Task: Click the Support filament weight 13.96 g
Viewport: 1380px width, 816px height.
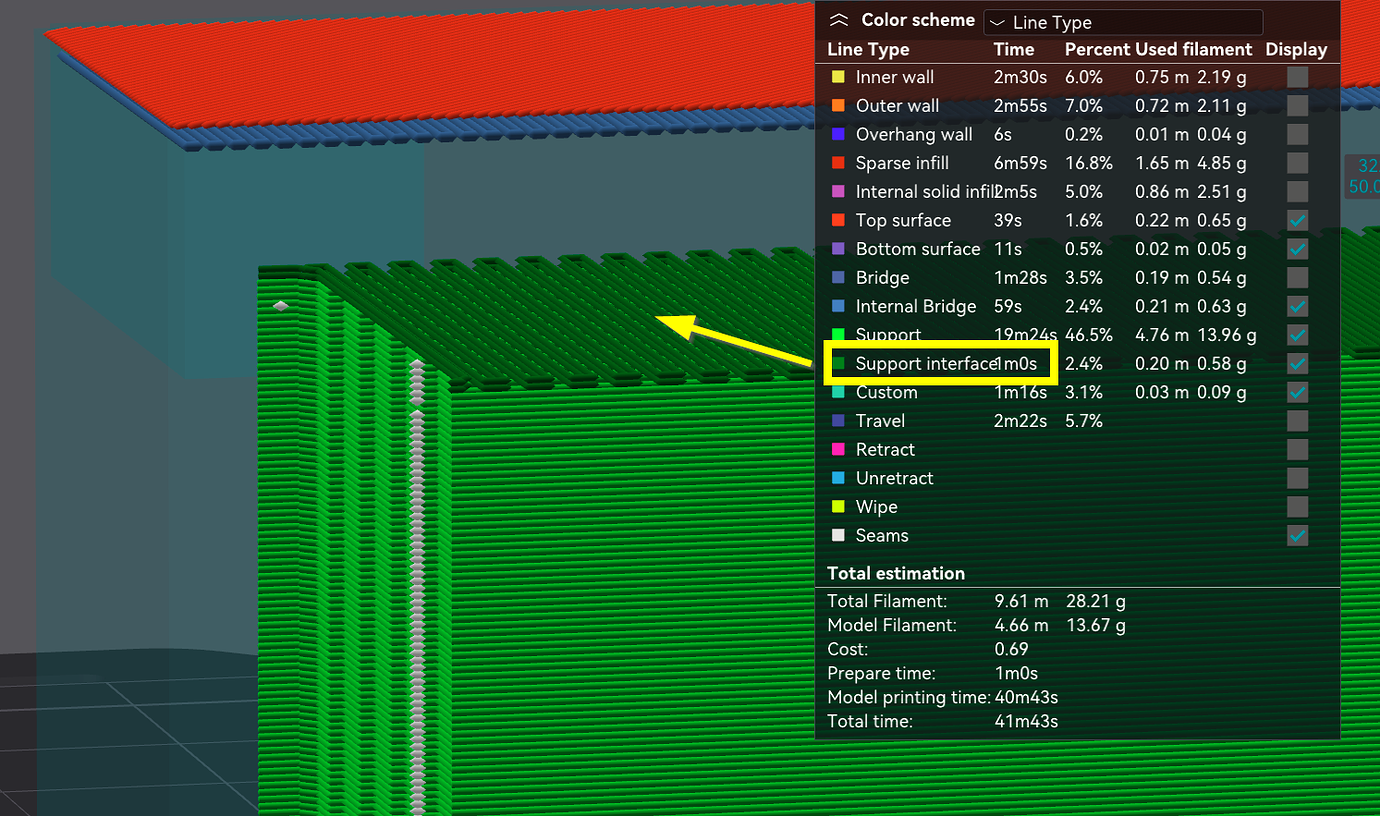Action: (1226, 335)
